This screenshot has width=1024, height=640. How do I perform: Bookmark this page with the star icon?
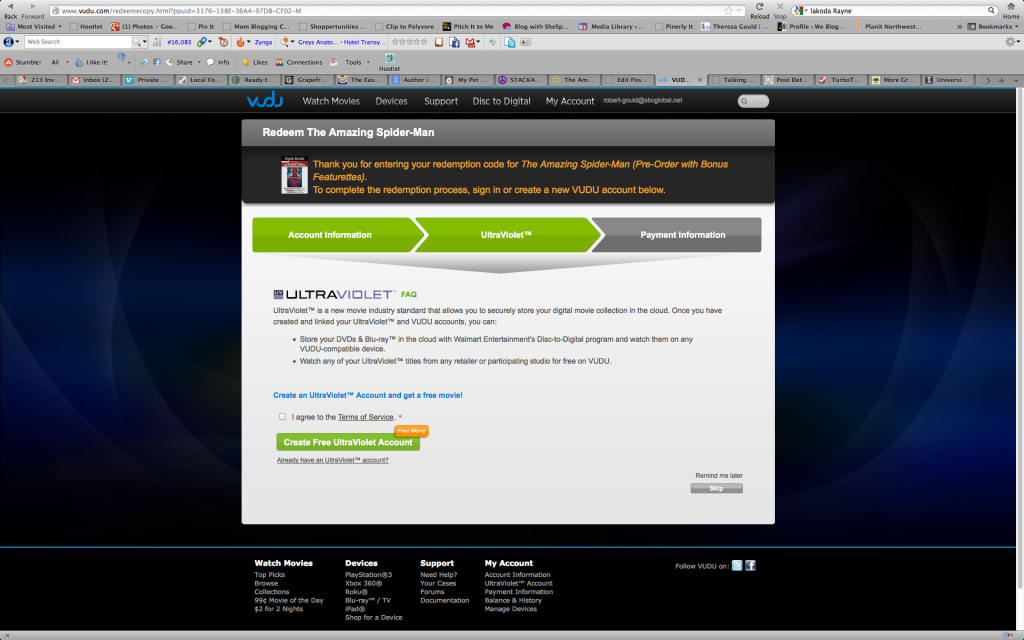pos(728,10)
